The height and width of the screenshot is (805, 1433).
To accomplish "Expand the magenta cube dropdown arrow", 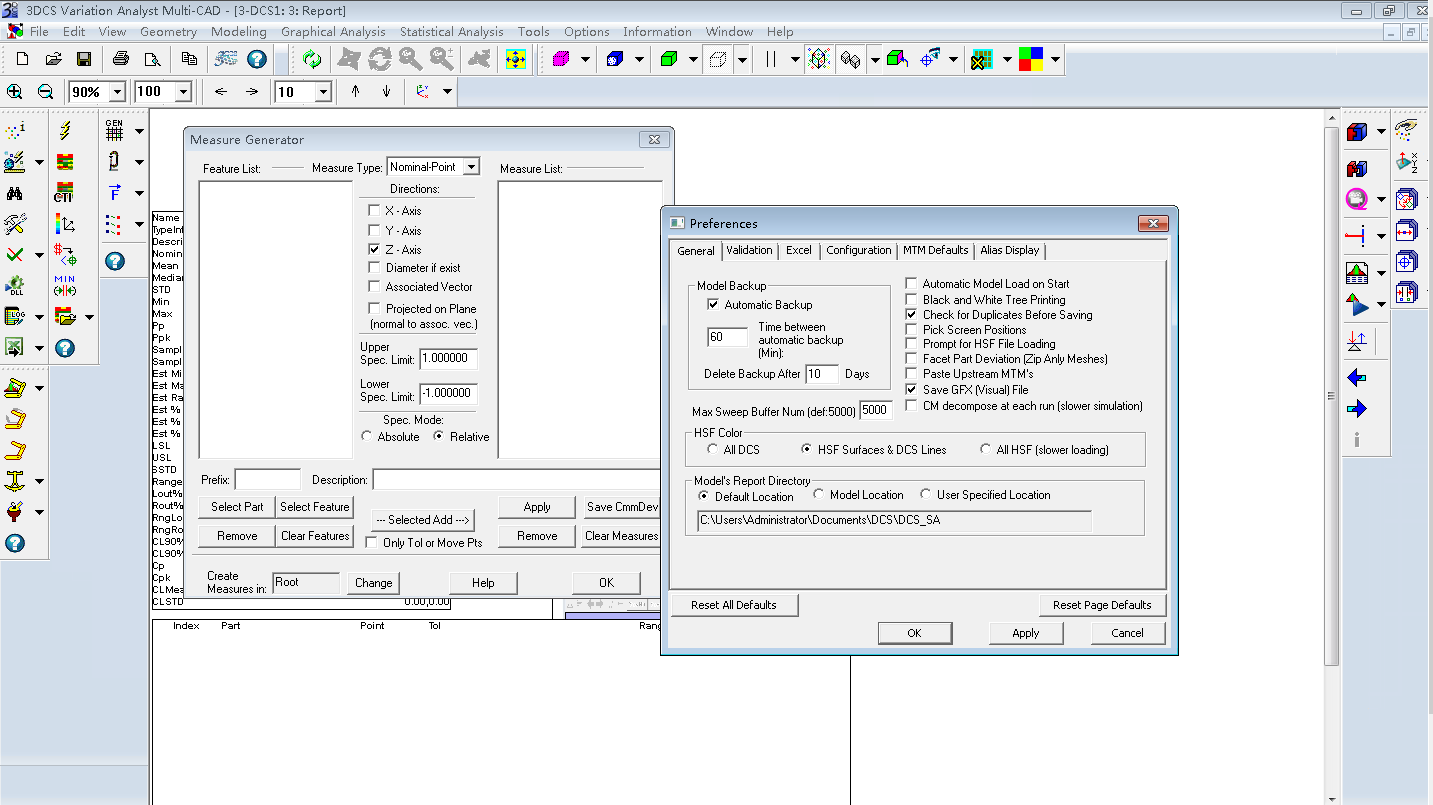I will 585,60.
